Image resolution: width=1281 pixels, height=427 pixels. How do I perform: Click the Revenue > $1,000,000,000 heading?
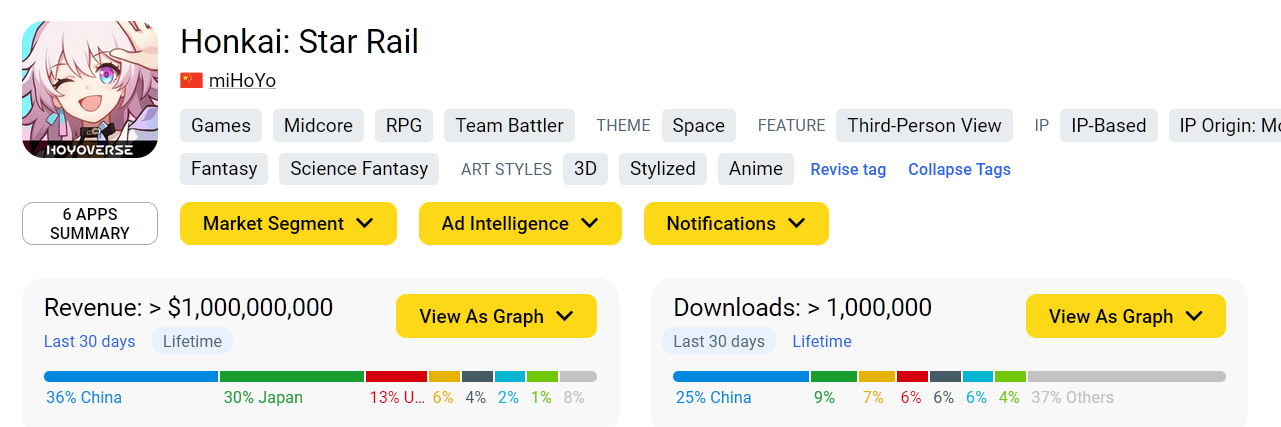coord(189,307)
